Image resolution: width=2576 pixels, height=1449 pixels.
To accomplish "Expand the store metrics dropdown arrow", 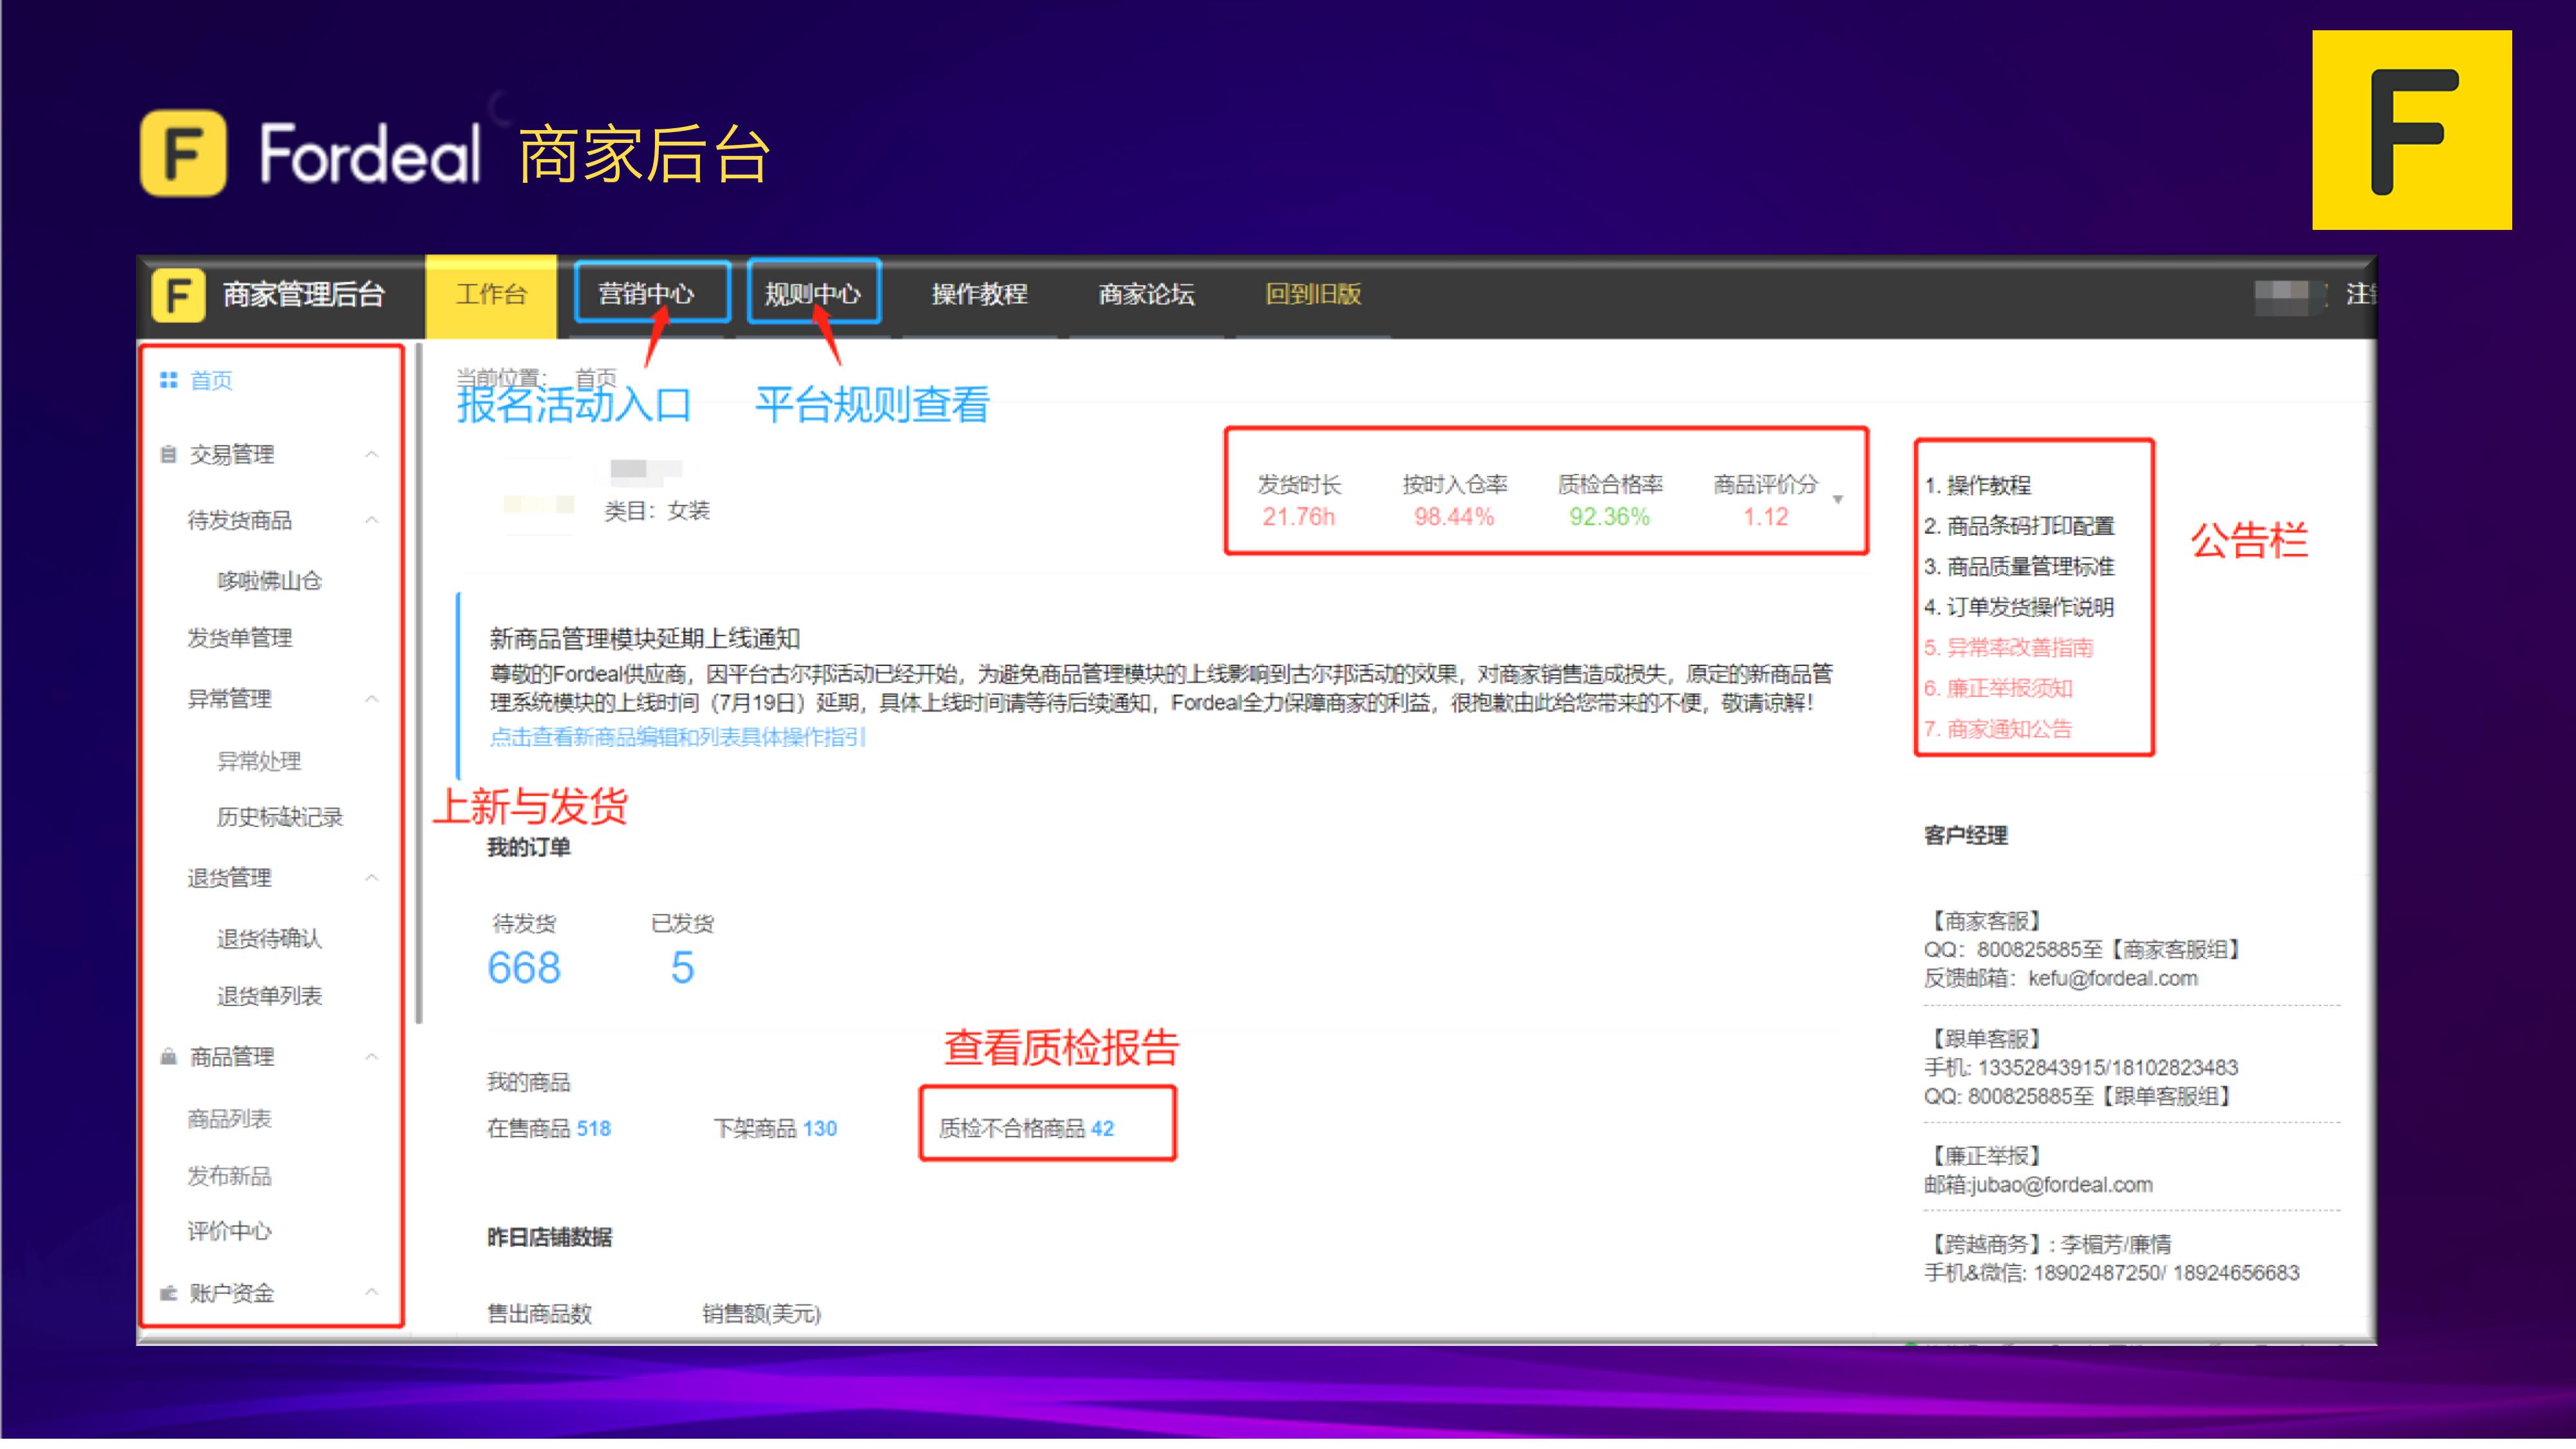I will (x=1838, y=499).
